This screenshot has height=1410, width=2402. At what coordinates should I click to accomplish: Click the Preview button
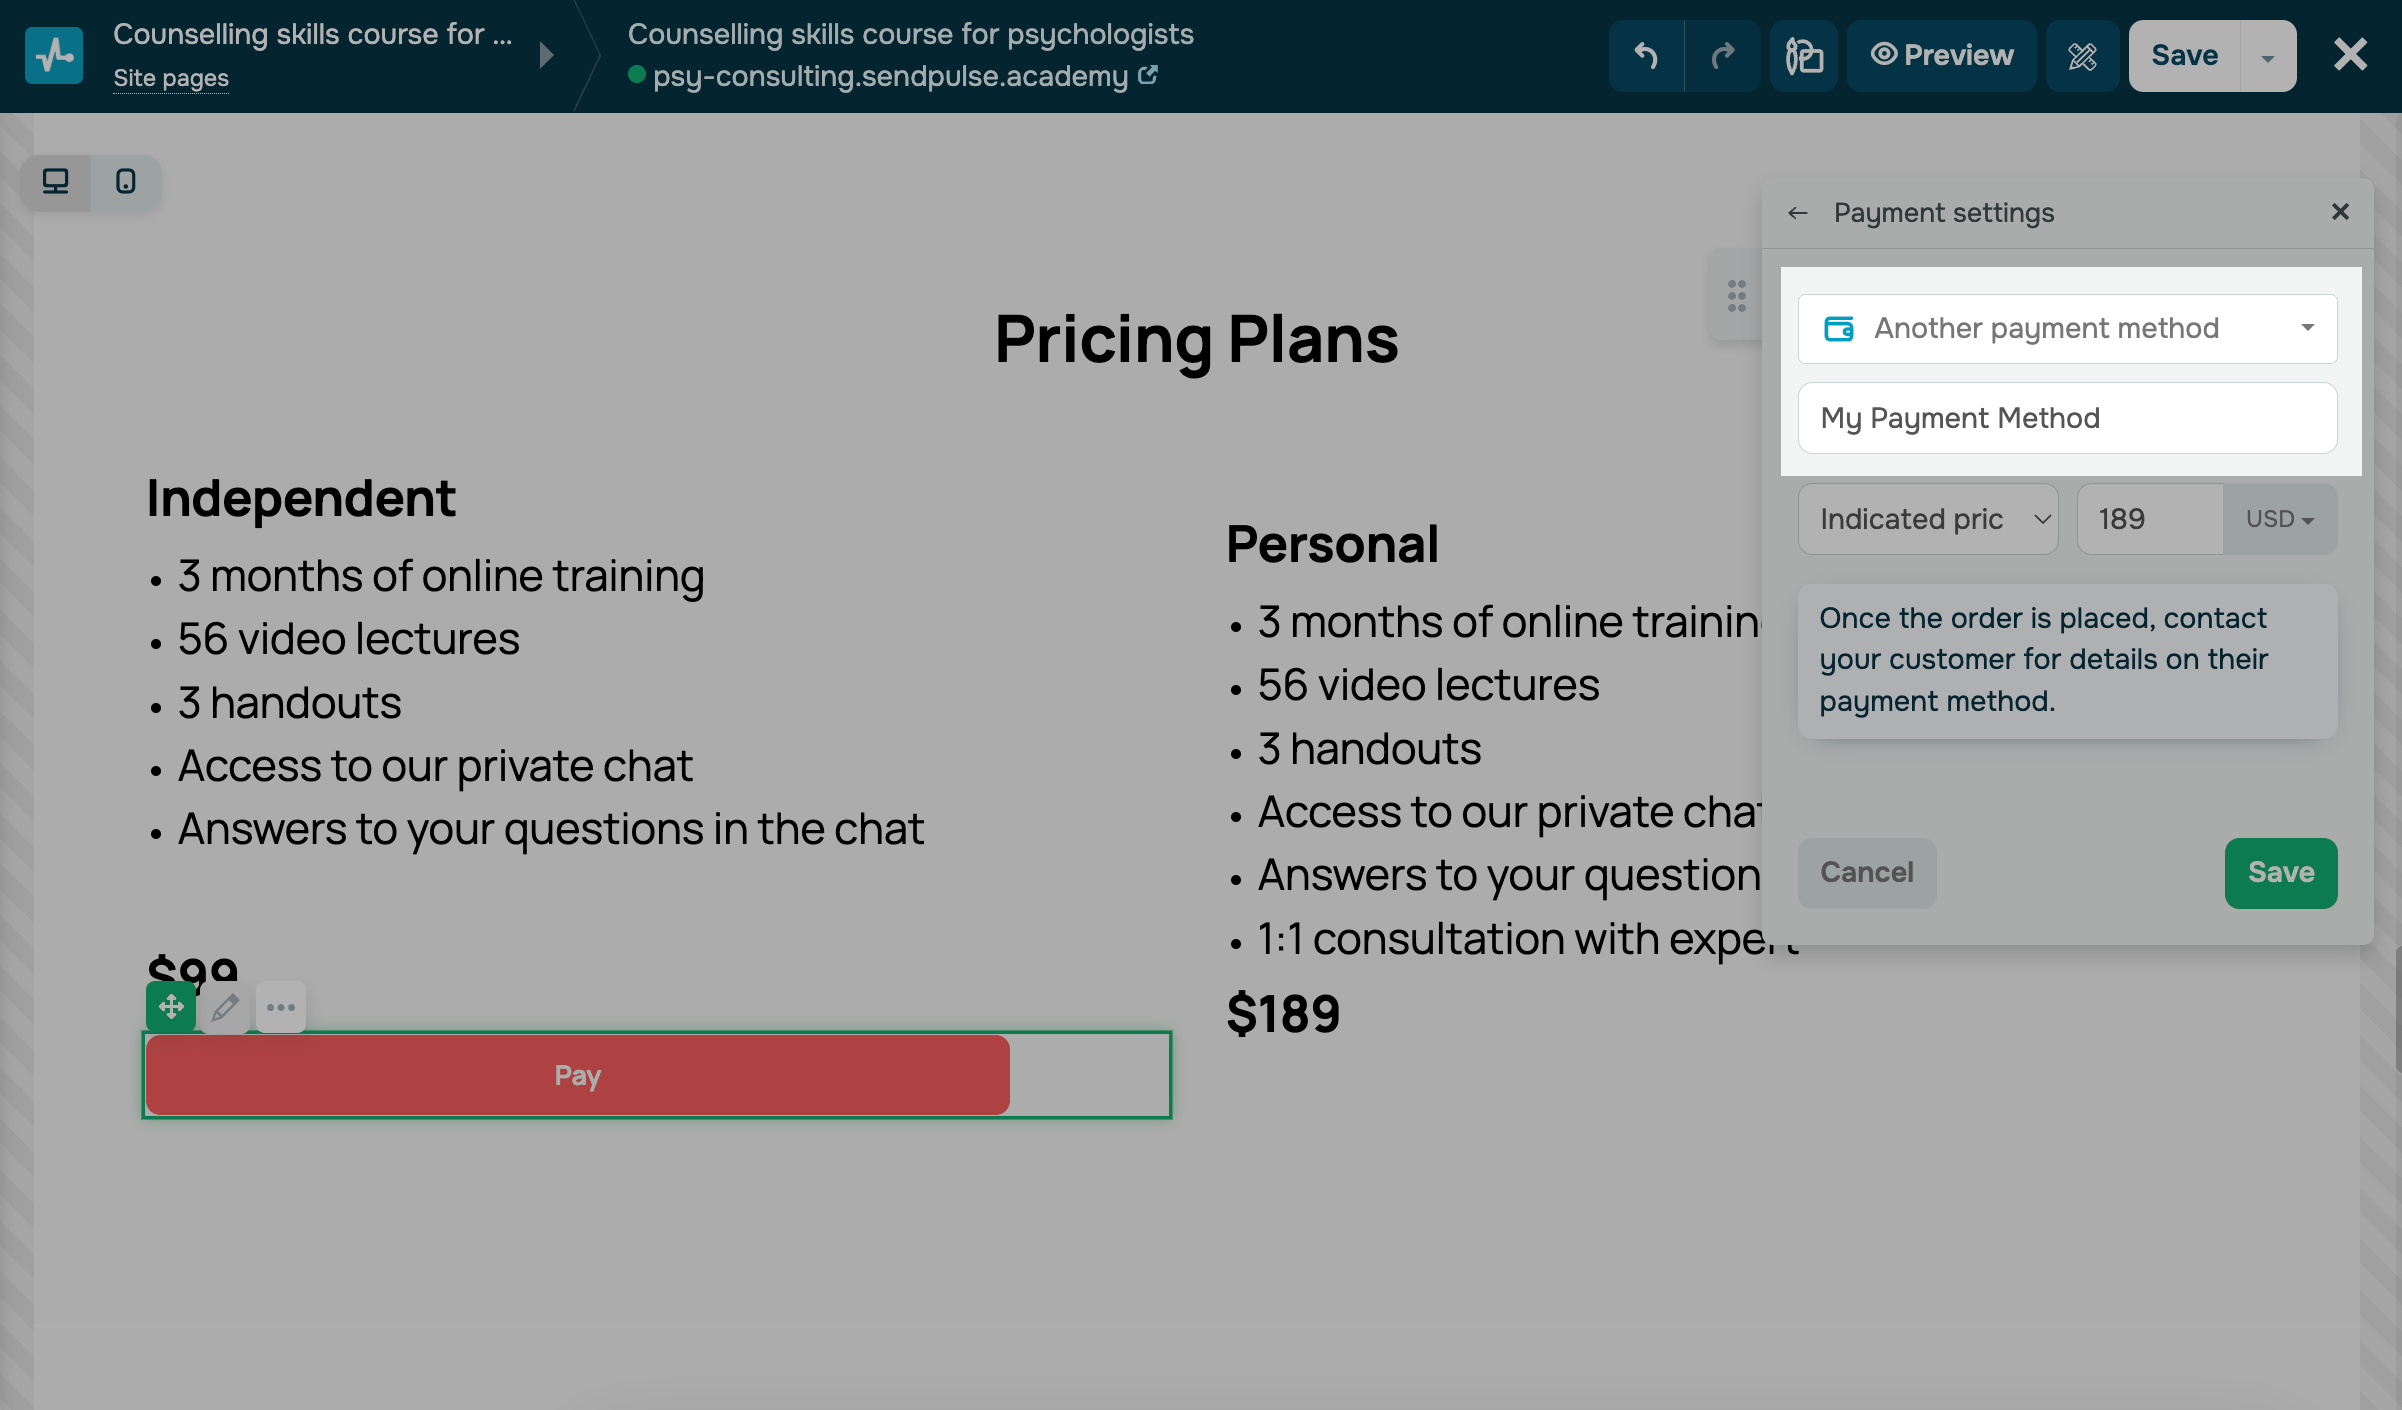[1942, 56]
